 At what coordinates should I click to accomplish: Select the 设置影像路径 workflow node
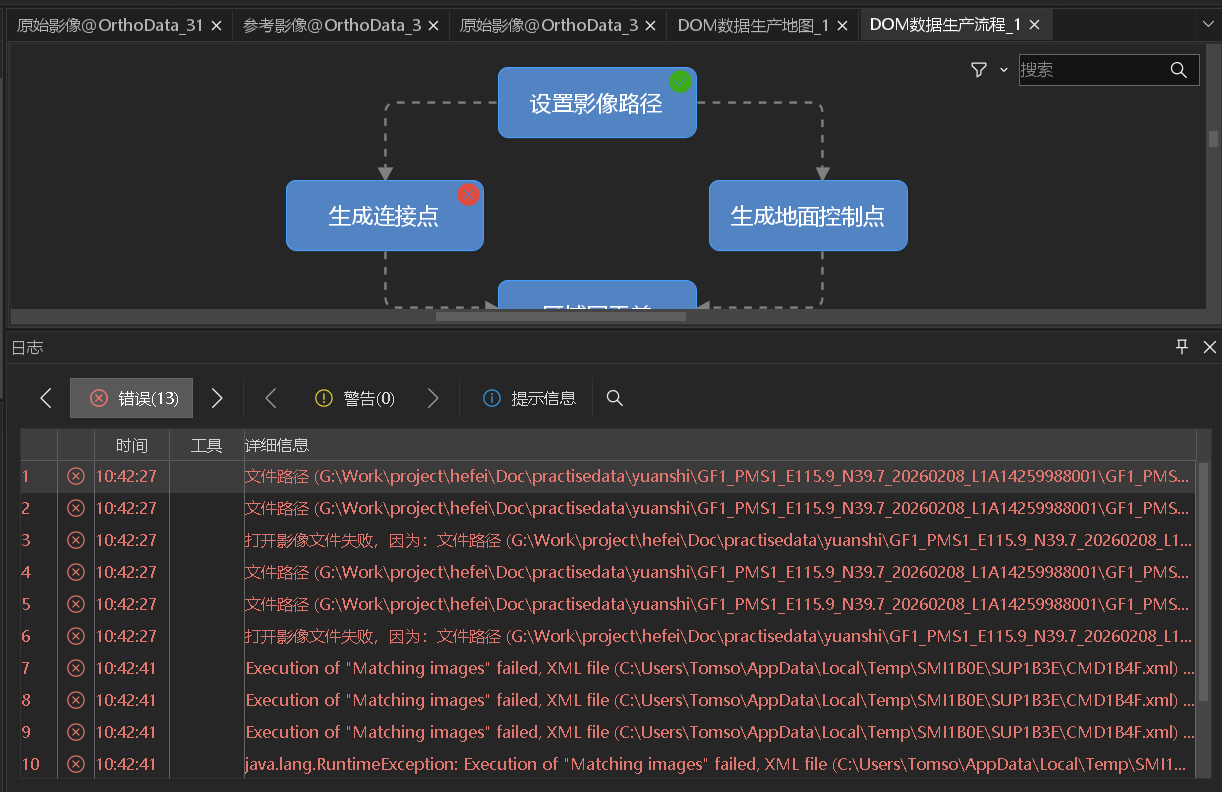click(x=596, y=103)
